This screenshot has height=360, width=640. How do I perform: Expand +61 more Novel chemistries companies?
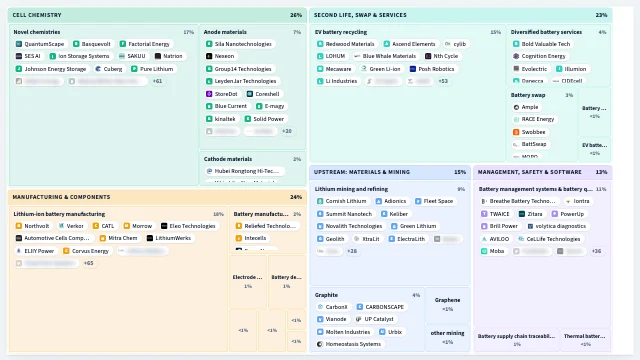[158, 81]
